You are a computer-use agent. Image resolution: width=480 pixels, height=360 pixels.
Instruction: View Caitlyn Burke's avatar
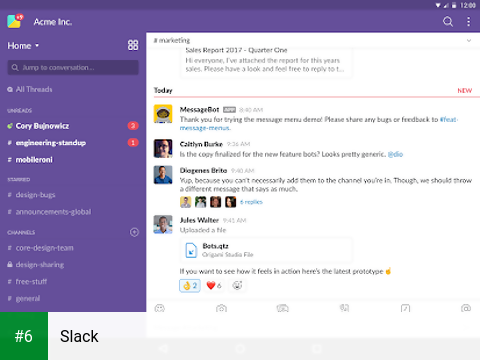pos(163,148)
